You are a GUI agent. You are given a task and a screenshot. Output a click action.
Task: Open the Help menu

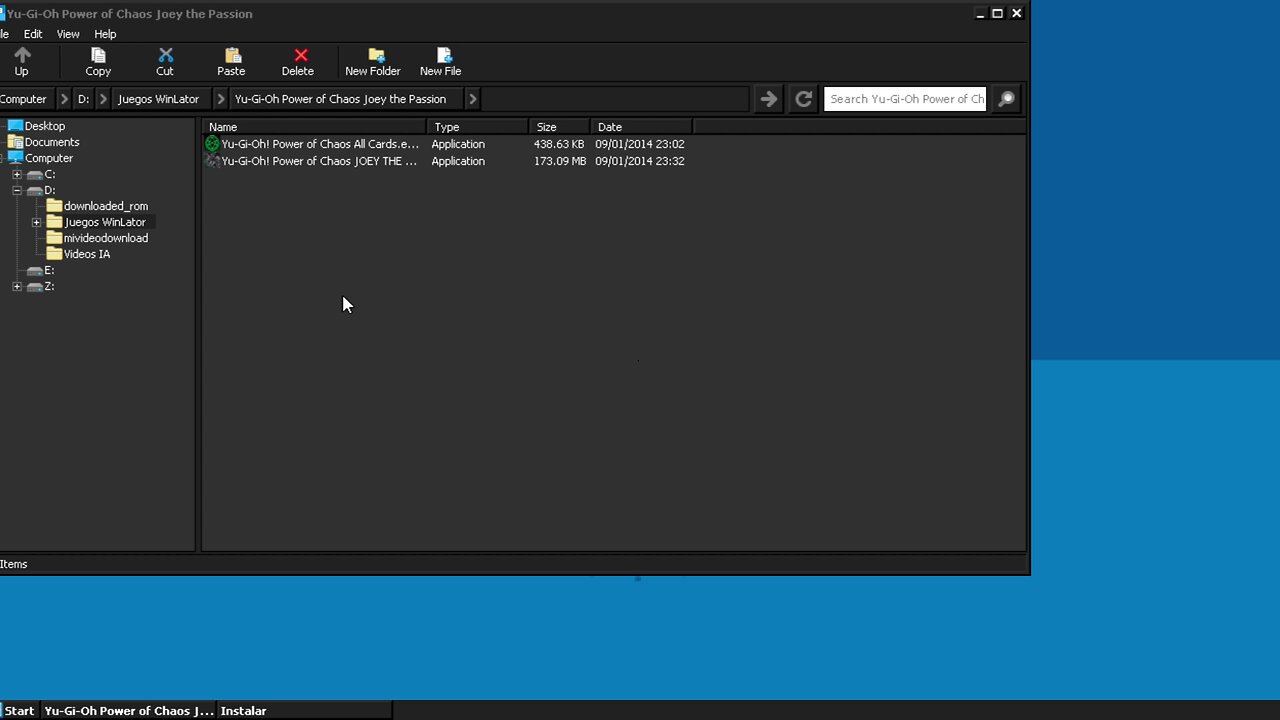tap(105, 34)
